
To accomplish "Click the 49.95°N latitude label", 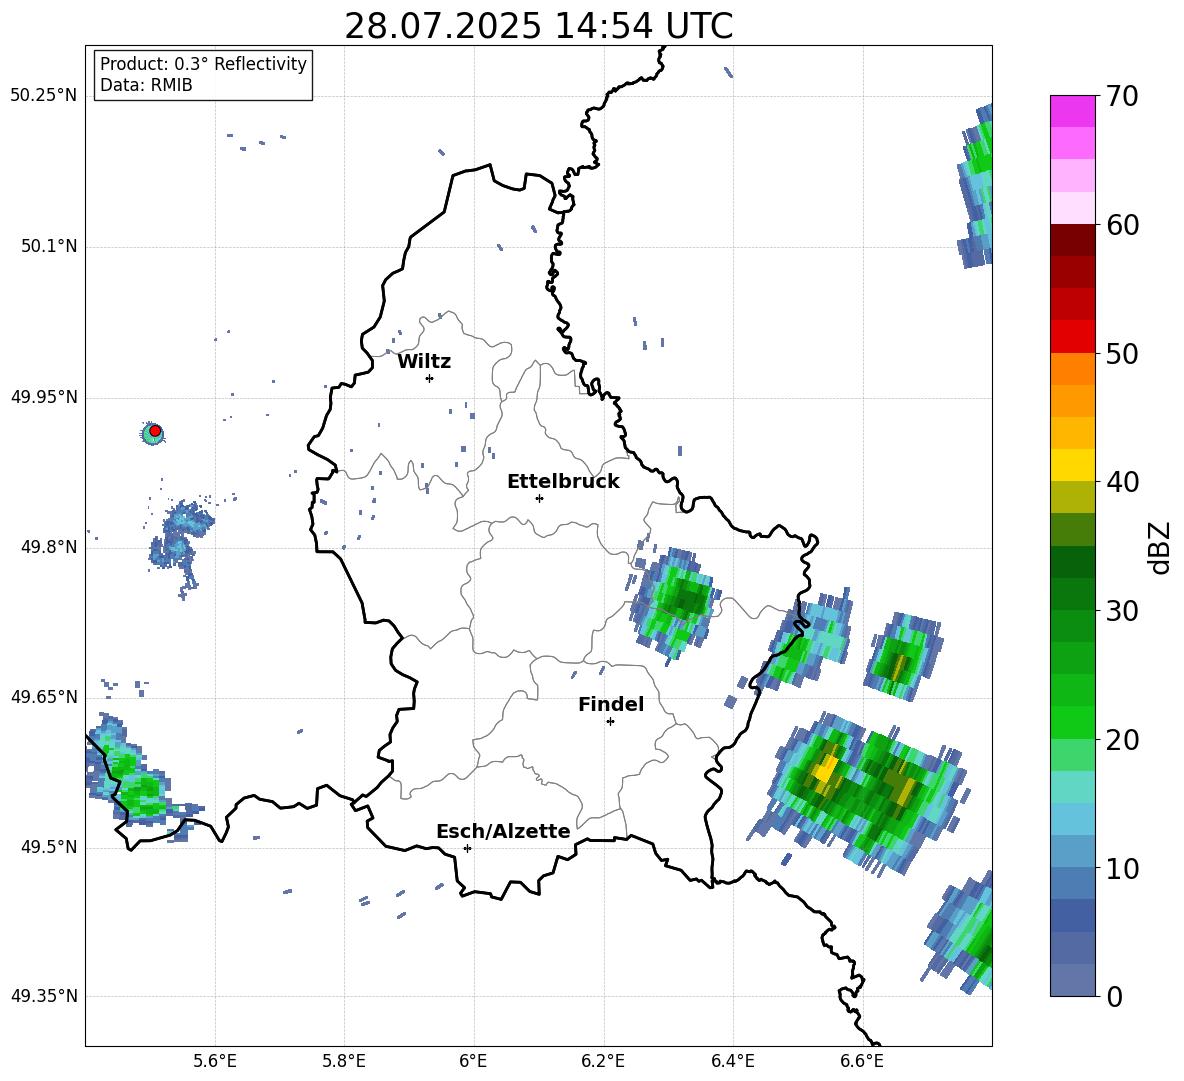I will tap(44, 396).
